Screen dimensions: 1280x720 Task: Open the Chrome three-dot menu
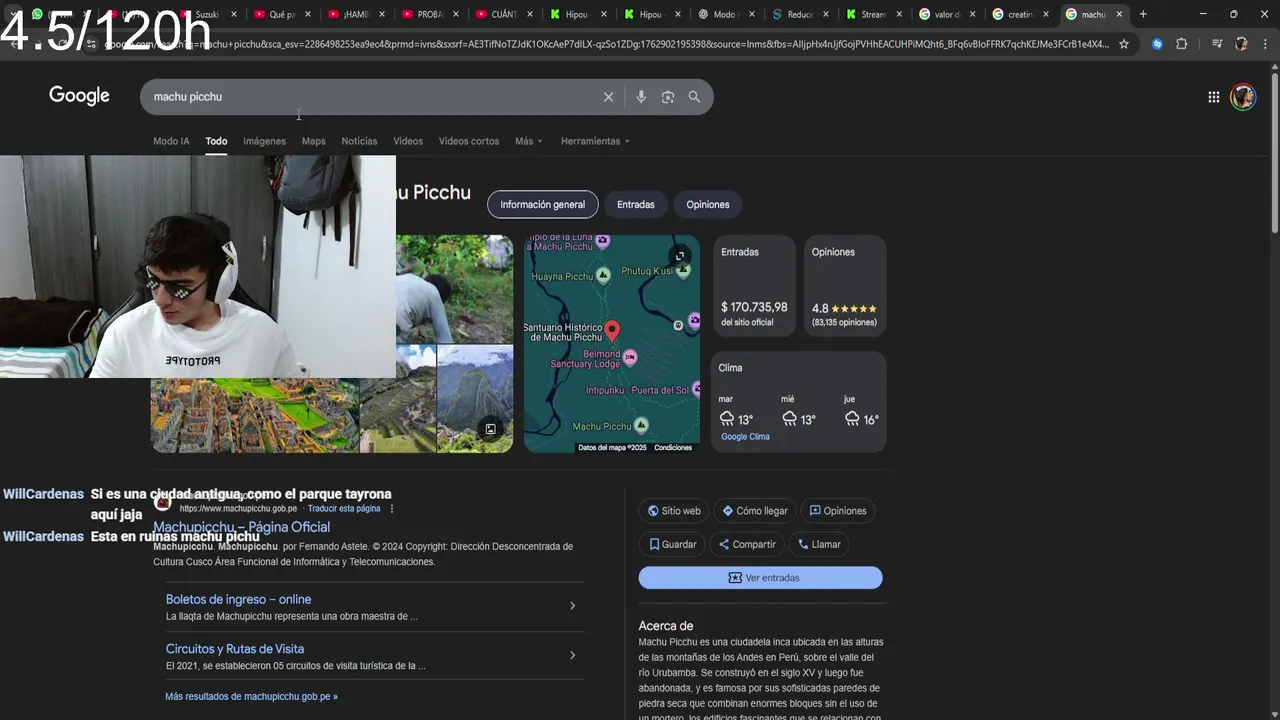point(1265,44)
